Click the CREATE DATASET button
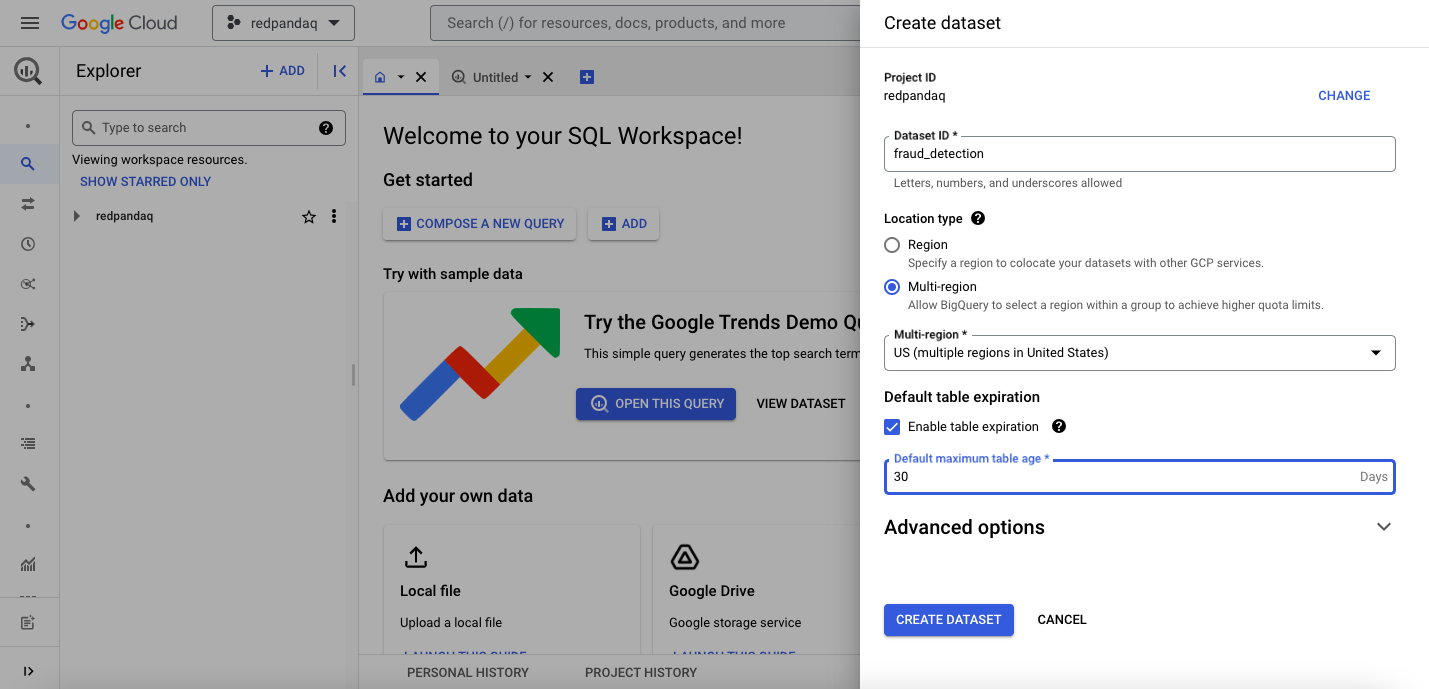1429x689 pixels. coord(949,620)
